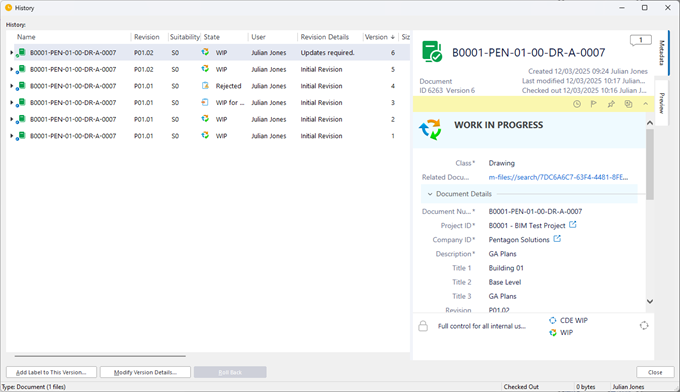The width and height of the screenshot is (680, 392).
Task: Collapse the metadata header with up chevron
Action: 645,104
